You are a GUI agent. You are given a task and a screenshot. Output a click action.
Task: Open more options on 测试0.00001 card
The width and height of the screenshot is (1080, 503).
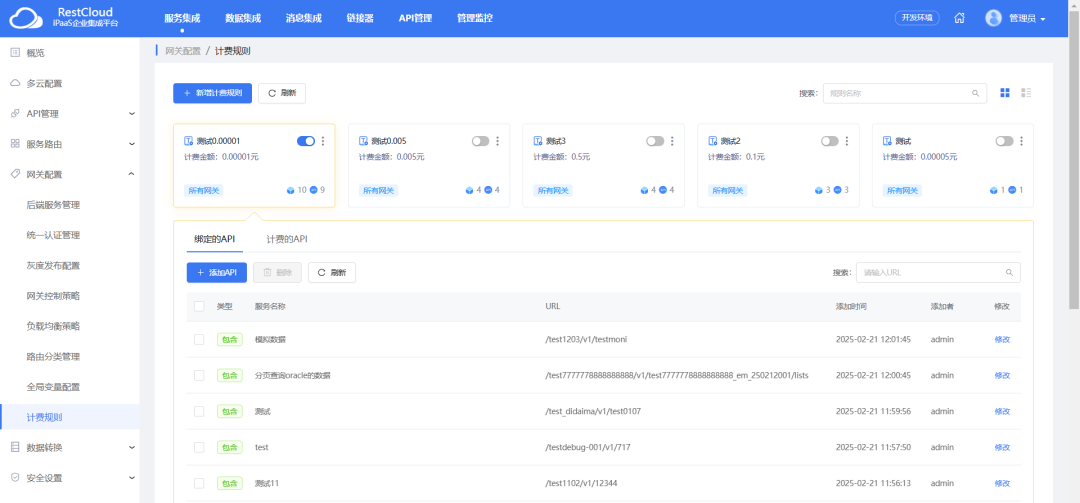point(323,142)
